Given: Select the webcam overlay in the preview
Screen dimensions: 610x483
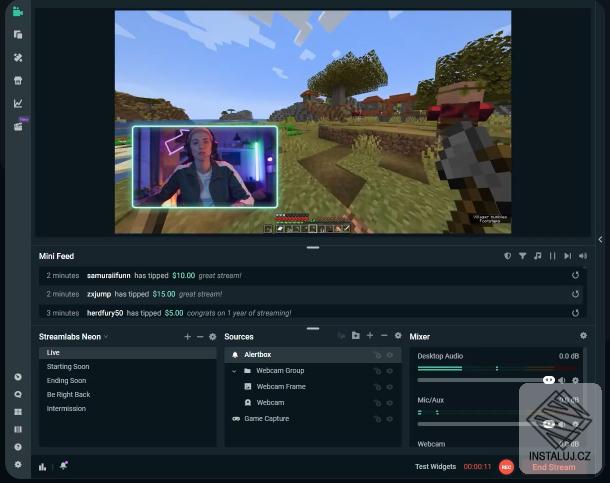Looking at the screenshot, I should tap(205, 167).
